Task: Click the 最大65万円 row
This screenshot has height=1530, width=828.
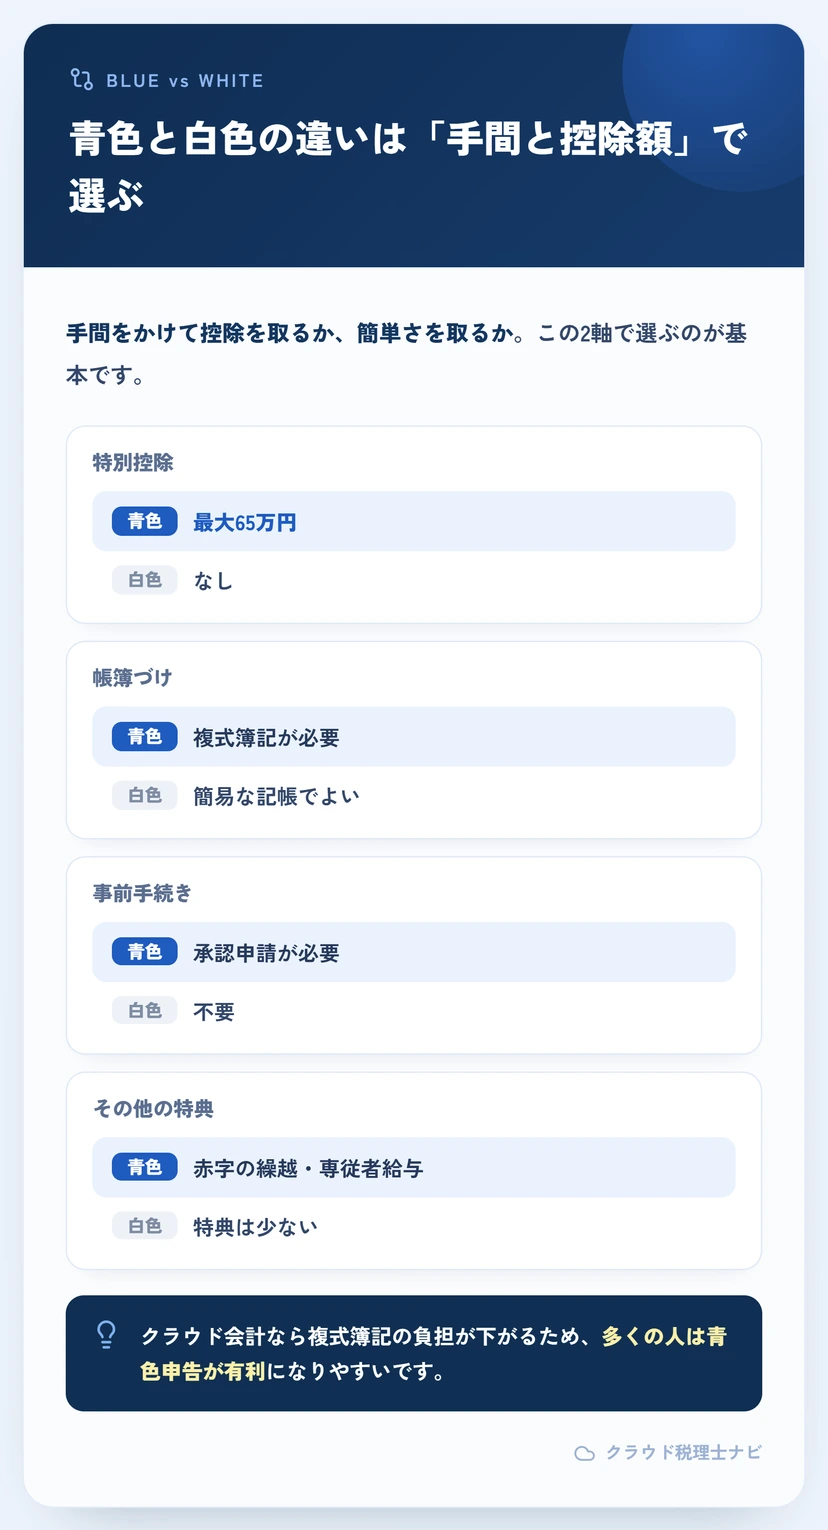Action: 414,521
